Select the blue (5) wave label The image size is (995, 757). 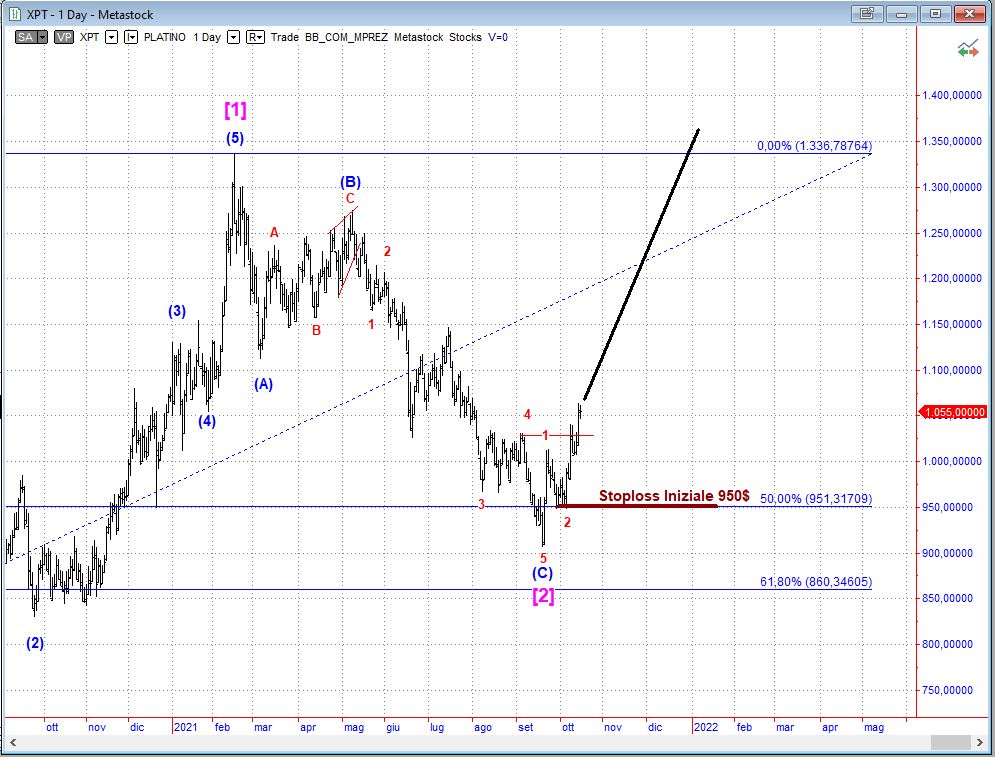coord(235,138)
